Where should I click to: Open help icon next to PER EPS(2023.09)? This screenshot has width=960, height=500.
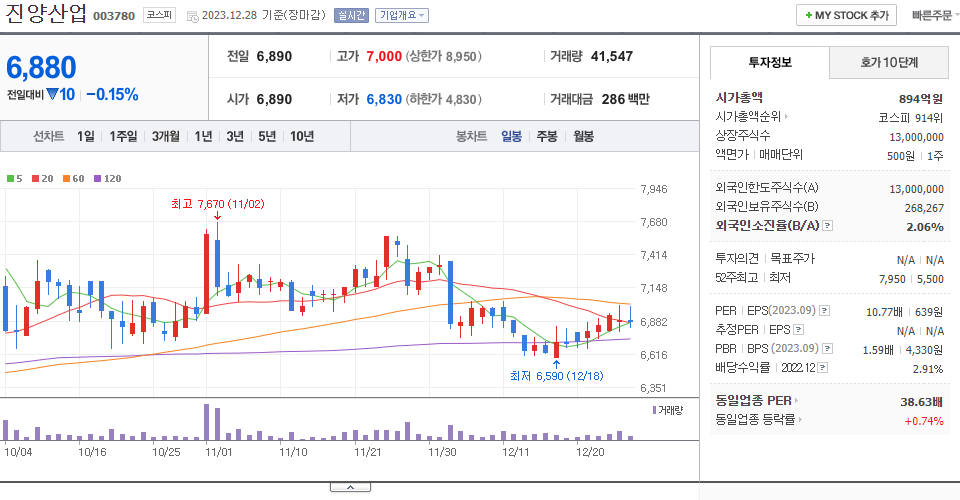[x=825, y=311]
